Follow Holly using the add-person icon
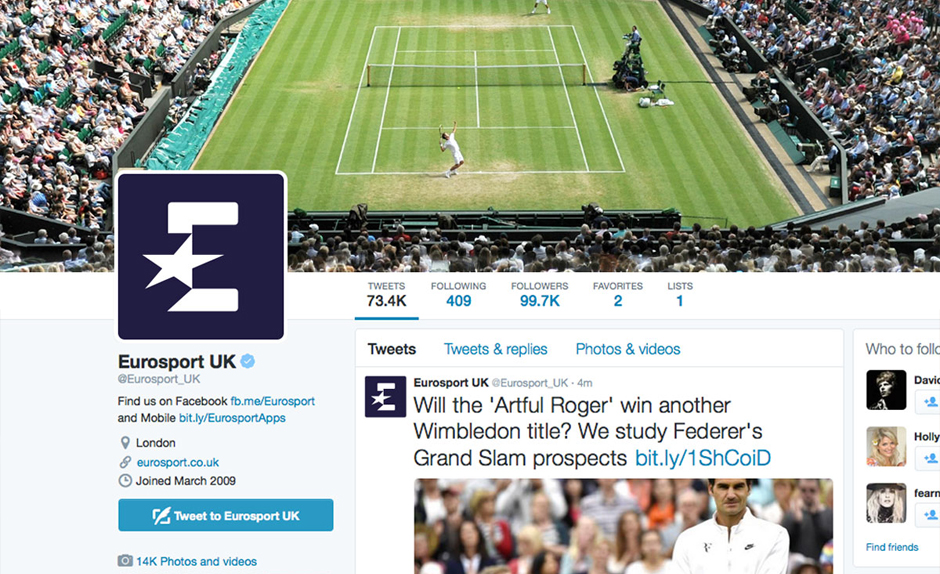The height and width of the screenshot is (574, 940). [930, 458]
